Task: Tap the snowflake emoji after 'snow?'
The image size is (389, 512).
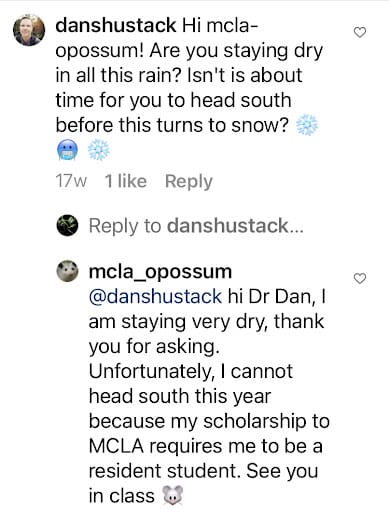Action: click(307, 126)
